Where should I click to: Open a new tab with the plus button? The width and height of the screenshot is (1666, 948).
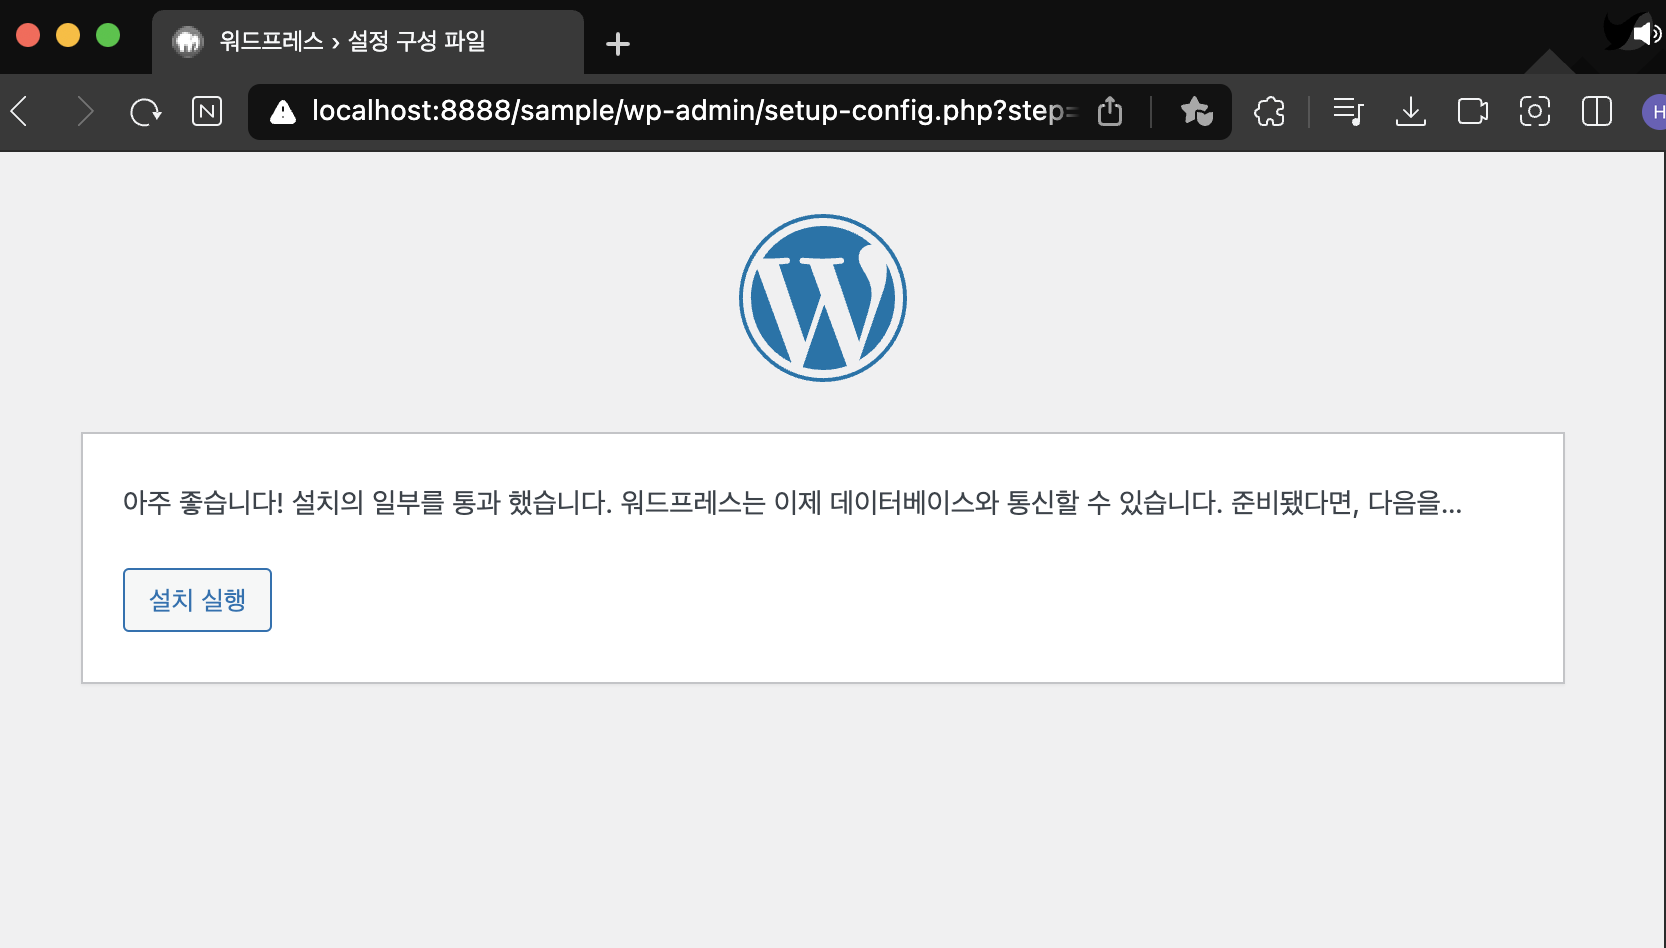pyautogui.click(x=618, y=43)
